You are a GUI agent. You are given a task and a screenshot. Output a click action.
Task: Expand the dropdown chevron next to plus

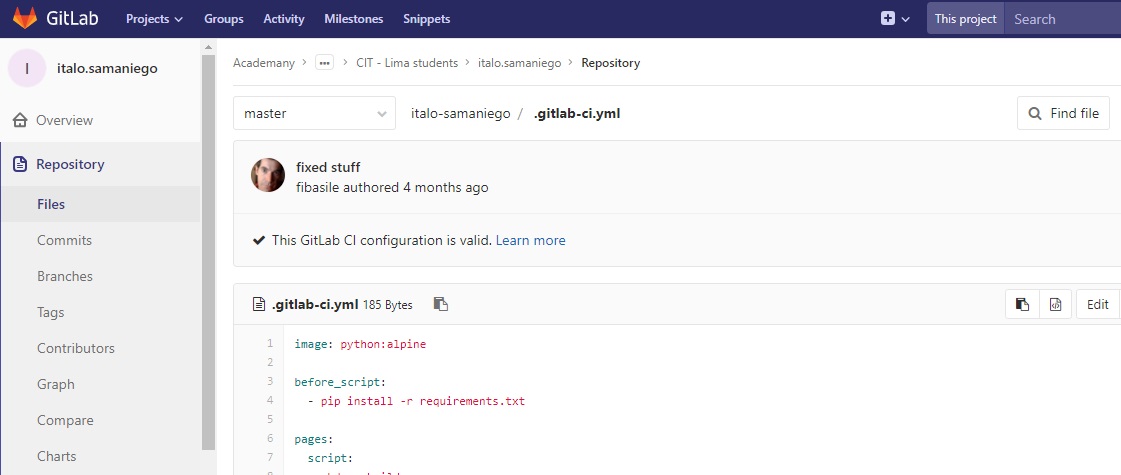(x=905, y=19)
